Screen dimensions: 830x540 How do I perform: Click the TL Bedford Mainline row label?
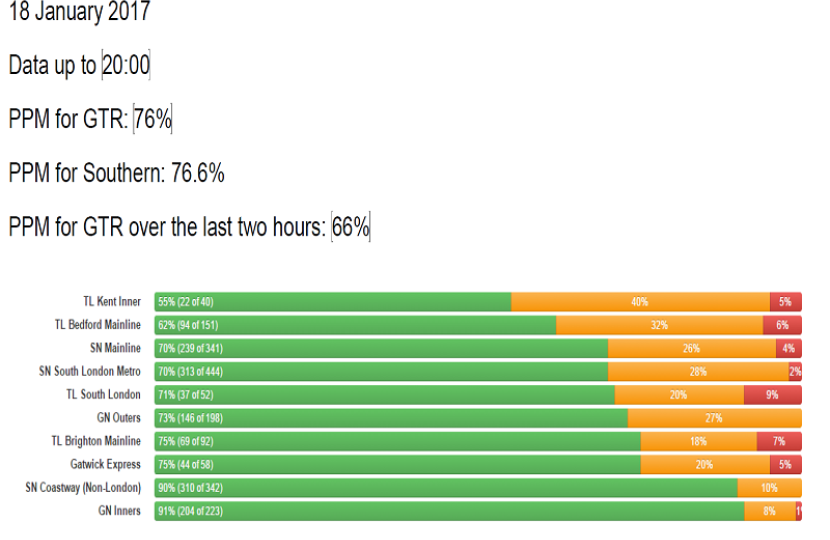(x=97, y=325)
